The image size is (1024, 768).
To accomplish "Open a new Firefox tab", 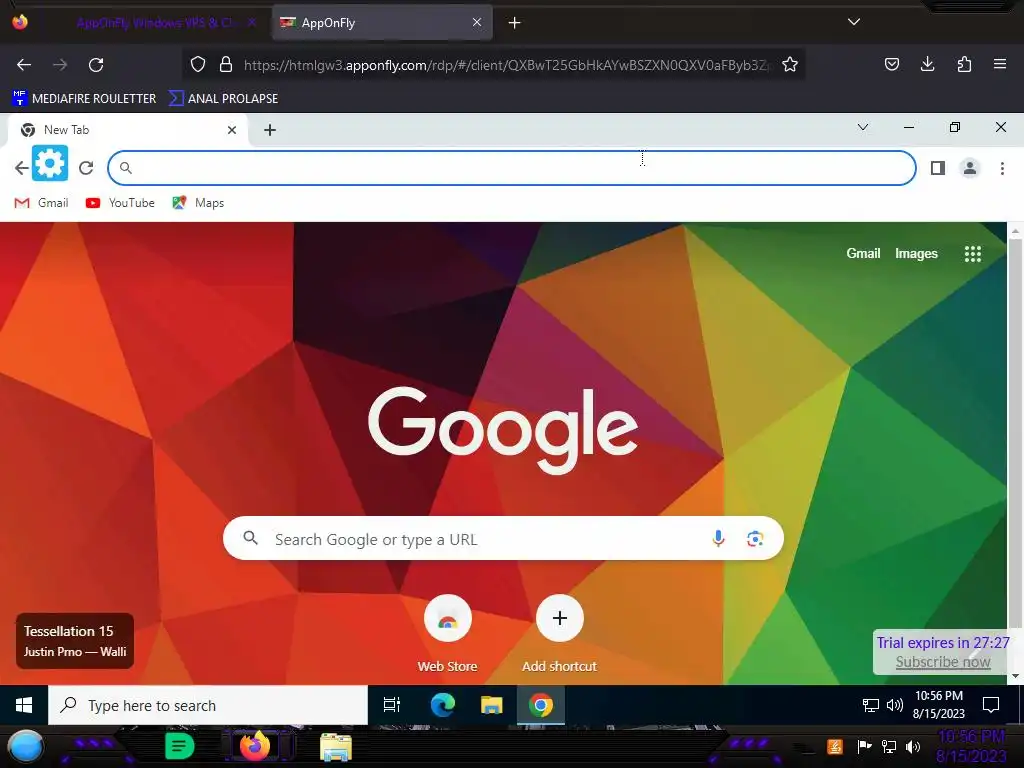I will click(x=515, y=23).
